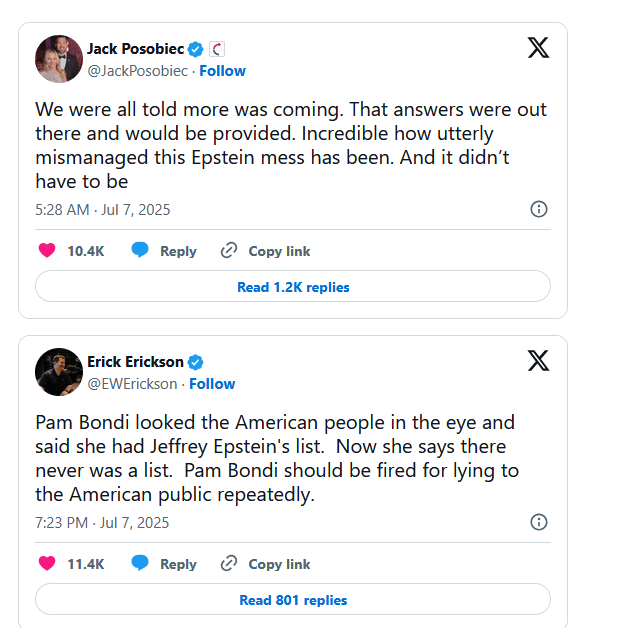Follow the @JackPosobiec account

click(x=222, y=71)
